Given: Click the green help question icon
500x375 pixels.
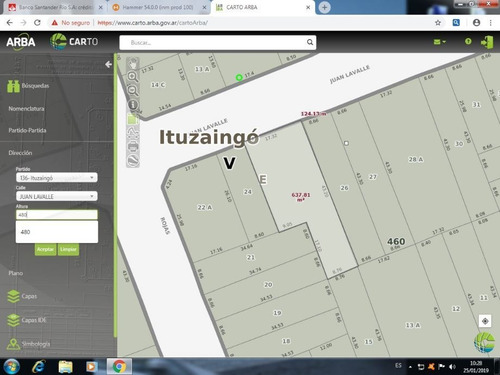Looking at the screenshot, I should click(x=468, y=41).
